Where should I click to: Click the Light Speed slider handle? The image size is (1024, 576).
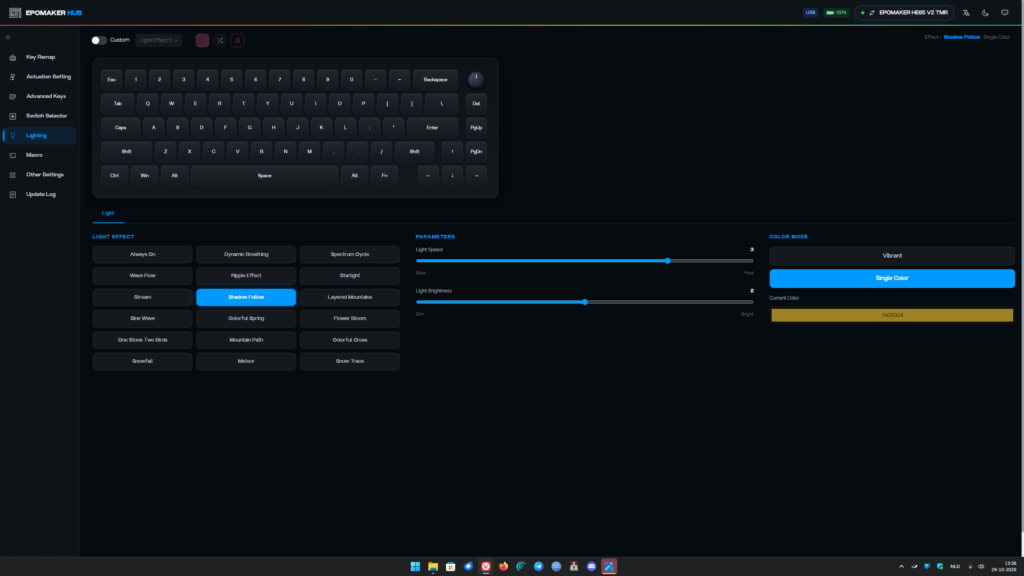click(667, 261)
